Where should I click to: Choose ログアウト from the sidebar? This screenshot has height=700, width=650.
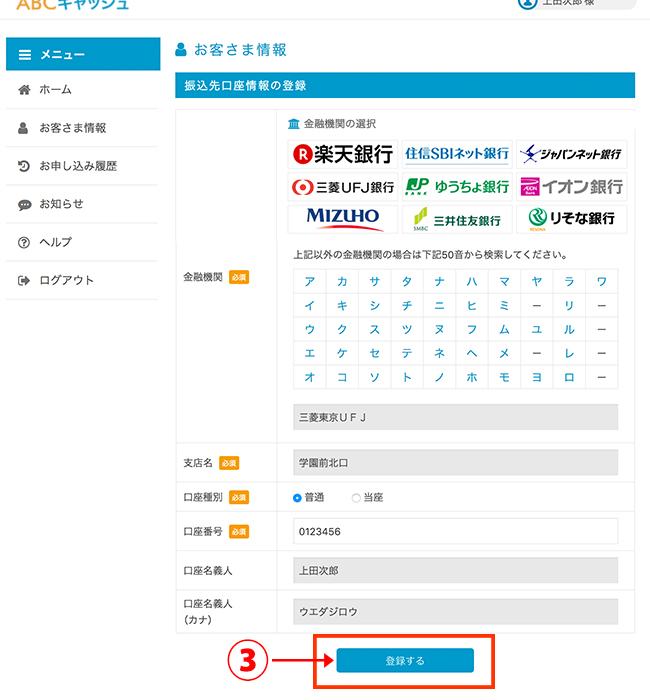(82, 281)
